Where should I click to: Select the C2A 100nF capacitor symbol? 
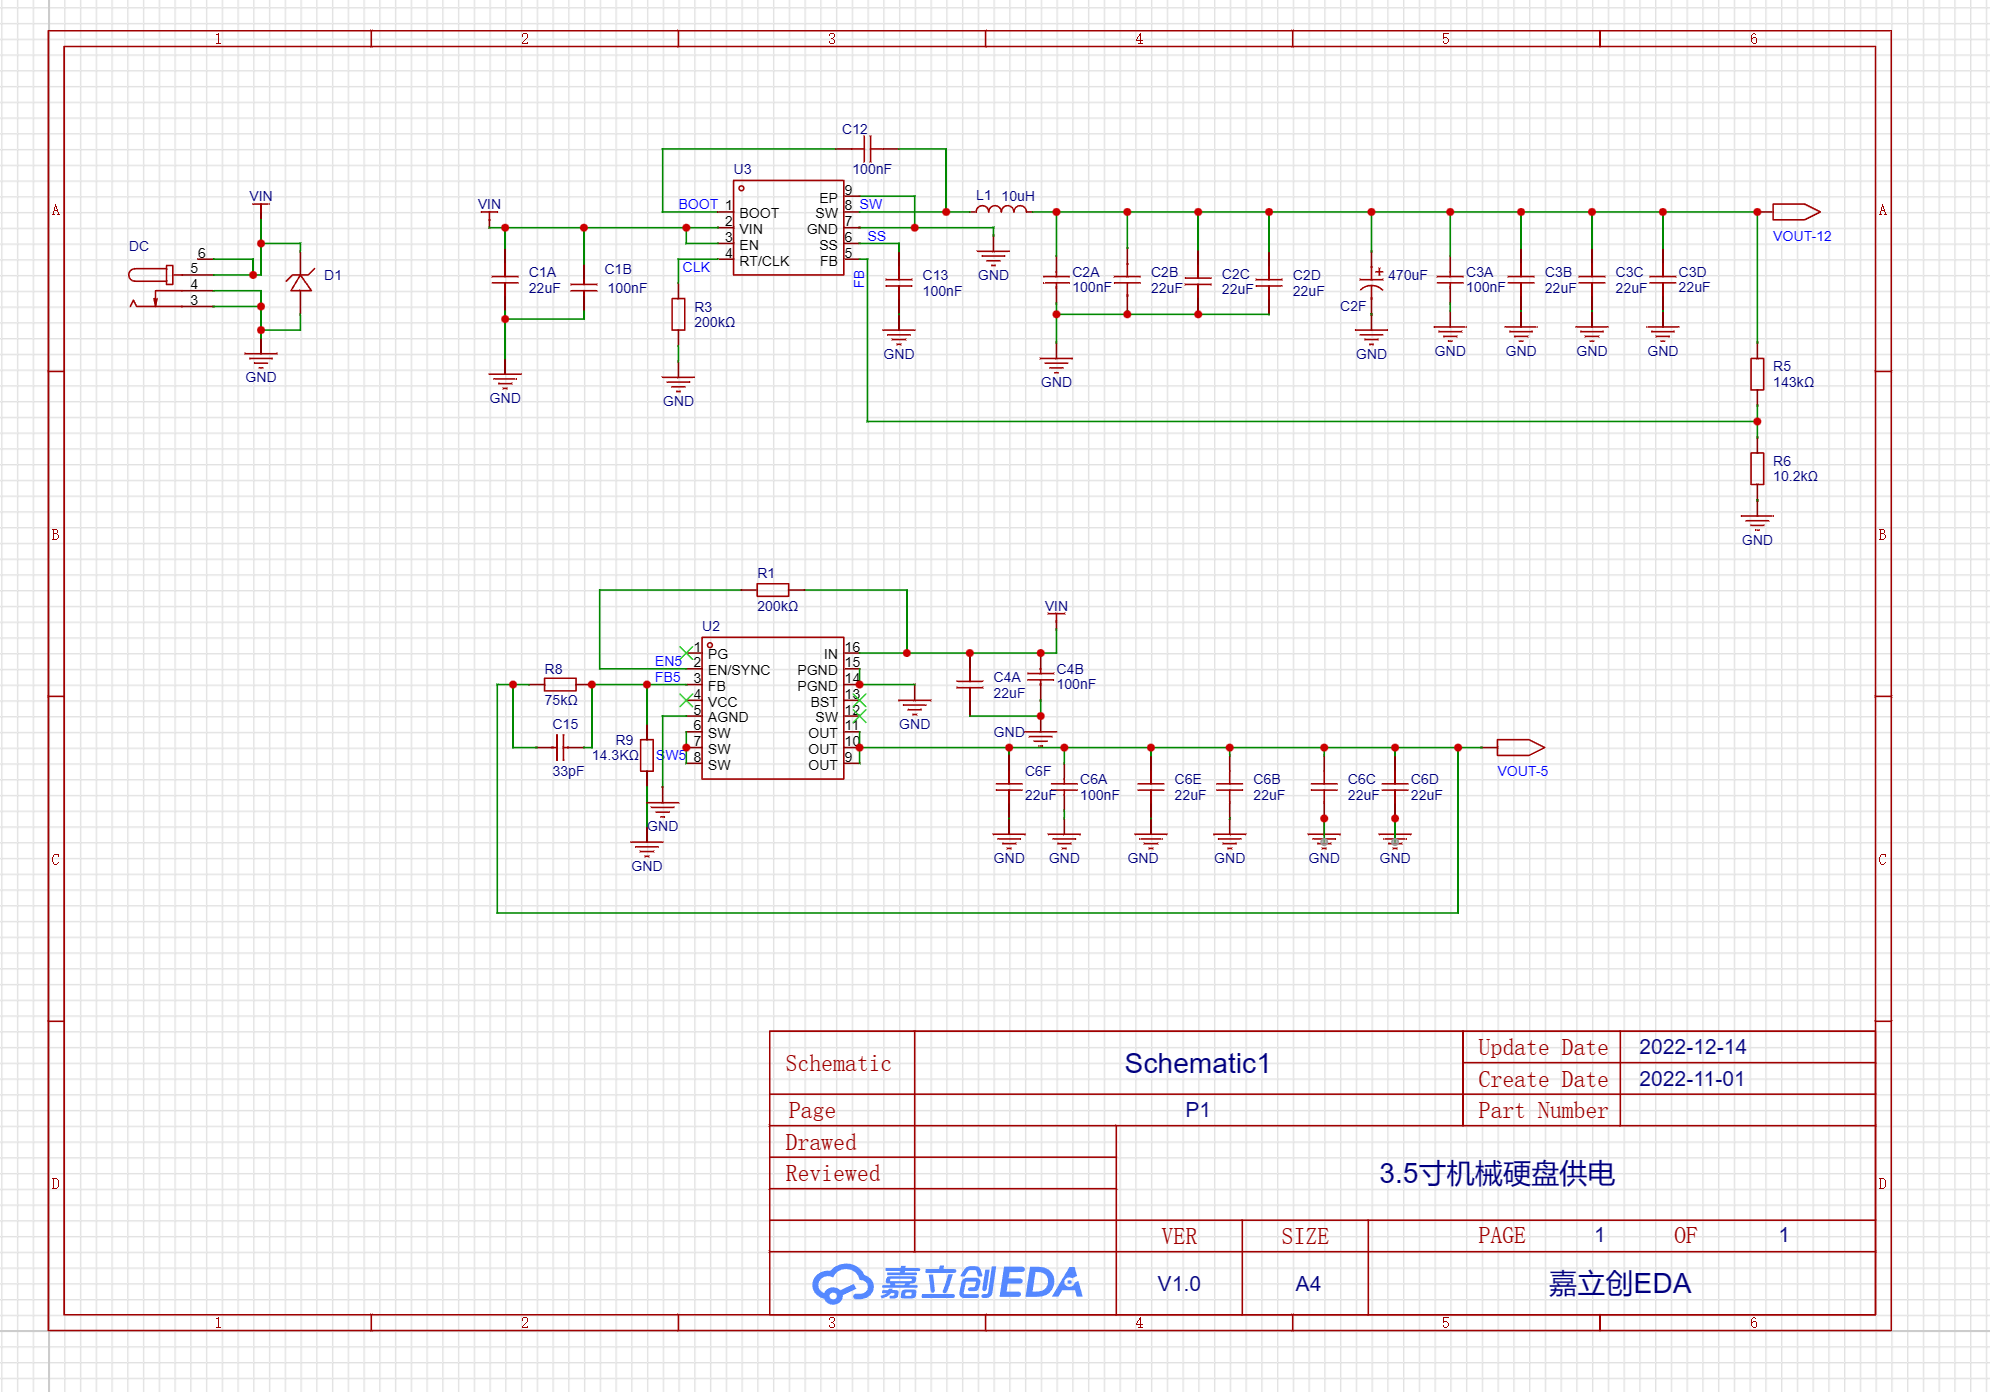[1056, 279]
